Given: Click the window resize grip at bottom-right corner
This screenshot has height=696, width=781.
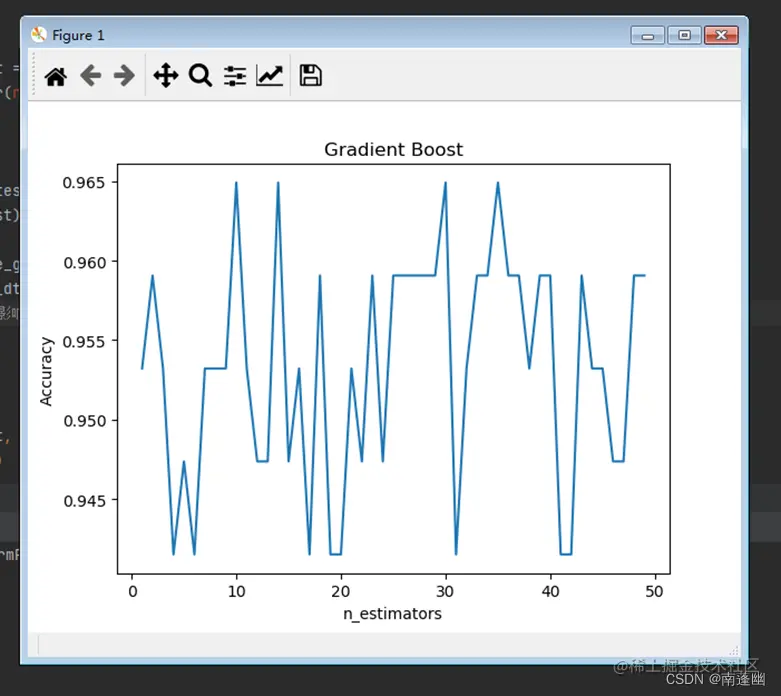Looking at the screenshot, I should (734, 650).
